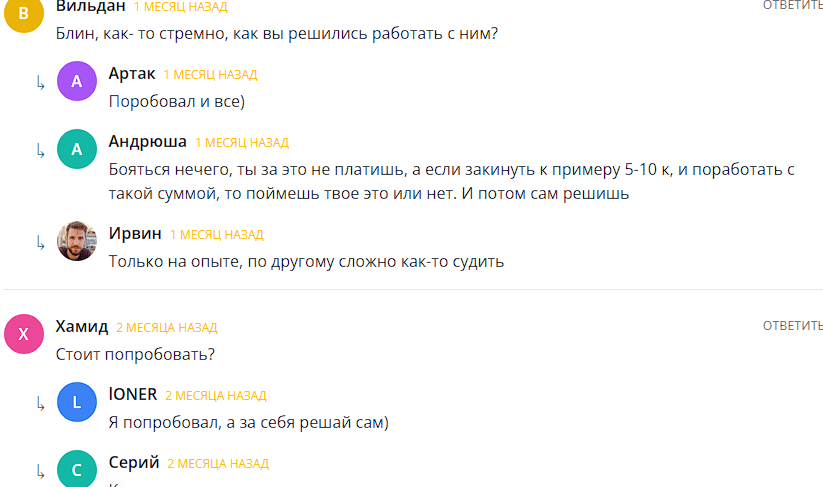Screen dimensions: 823x487
Task: Click Артак's purple avatar icon
Action: 77,82
